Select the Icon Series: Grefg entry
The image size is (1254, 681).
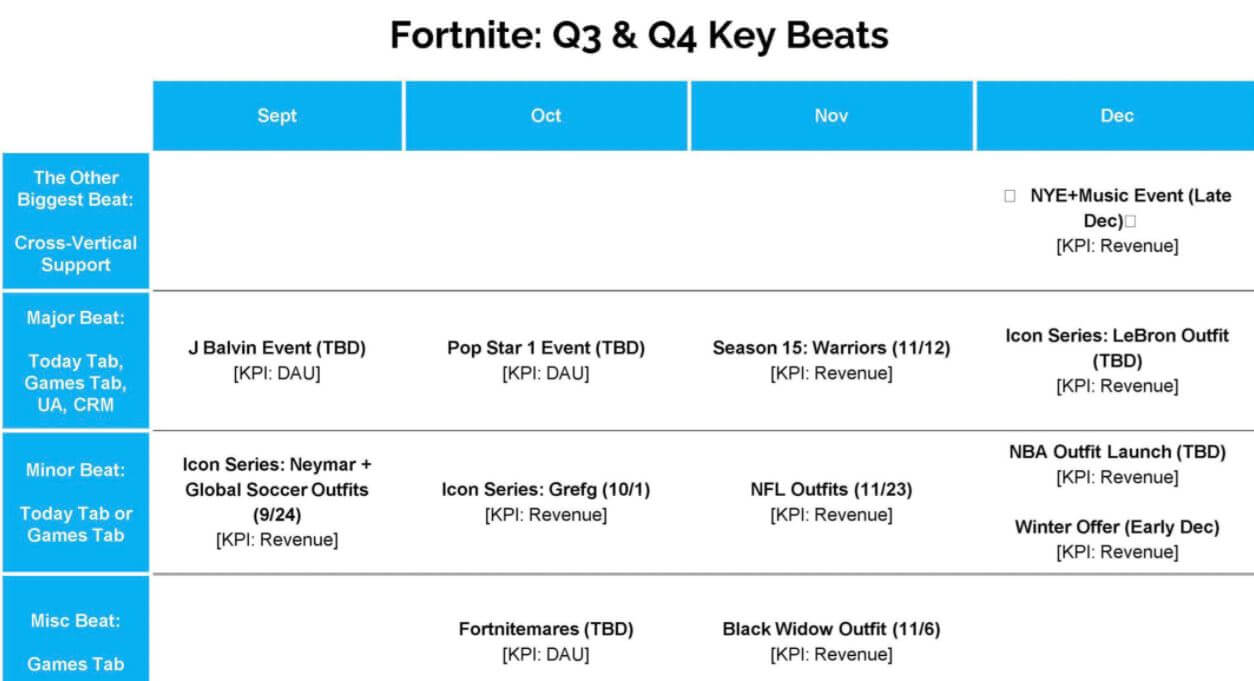pos(546,491)
